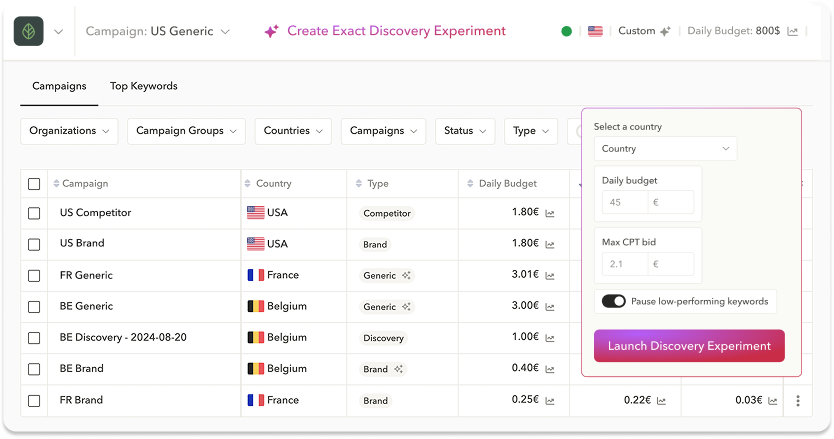
Task: Sort by the Country column header
Action: (x=268, y=184)
